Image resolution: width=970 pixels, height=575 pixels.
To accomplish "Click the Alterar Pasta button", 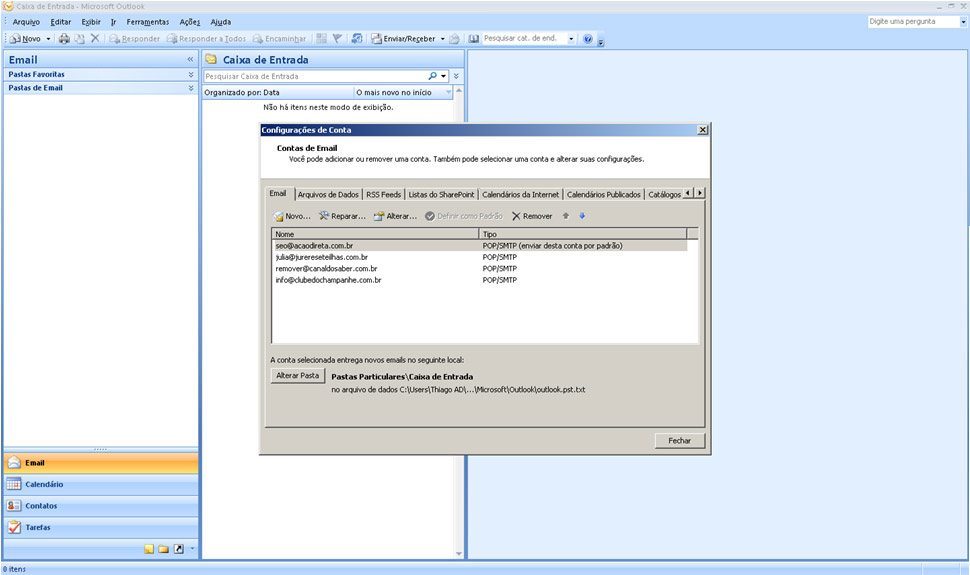I will click(x=298, y=376).
